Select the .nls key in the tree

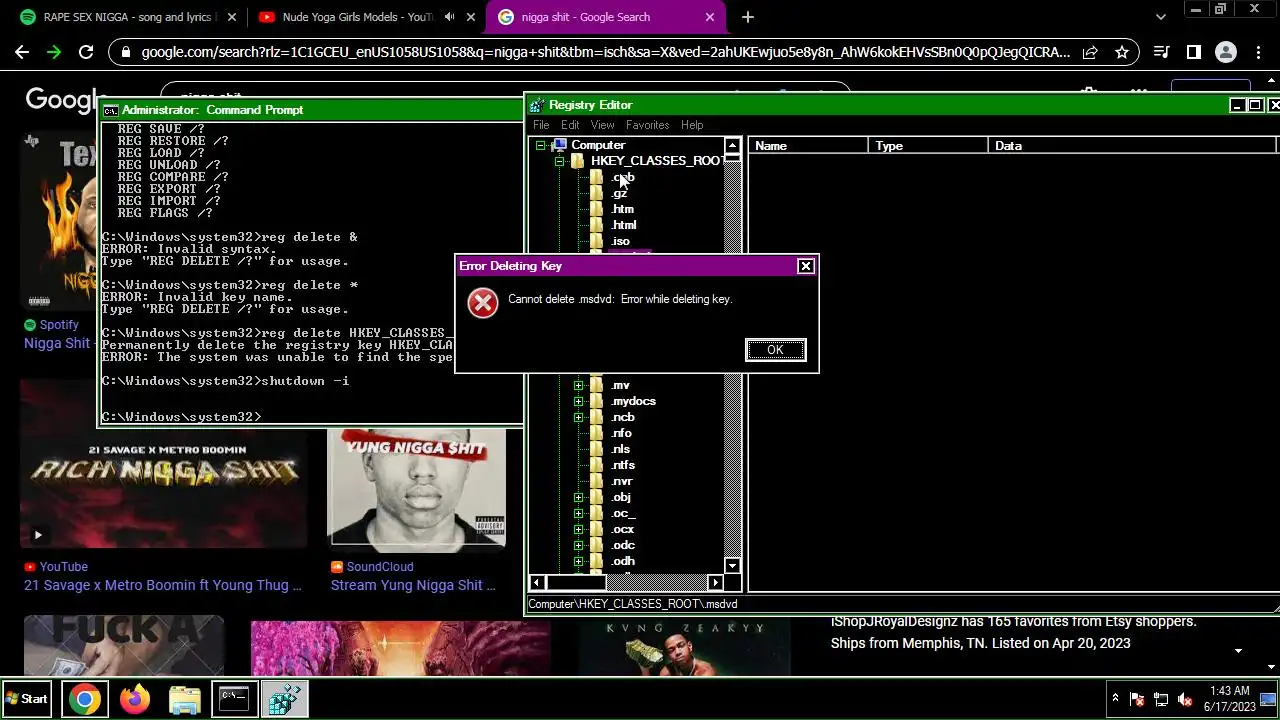click(621, 449)
